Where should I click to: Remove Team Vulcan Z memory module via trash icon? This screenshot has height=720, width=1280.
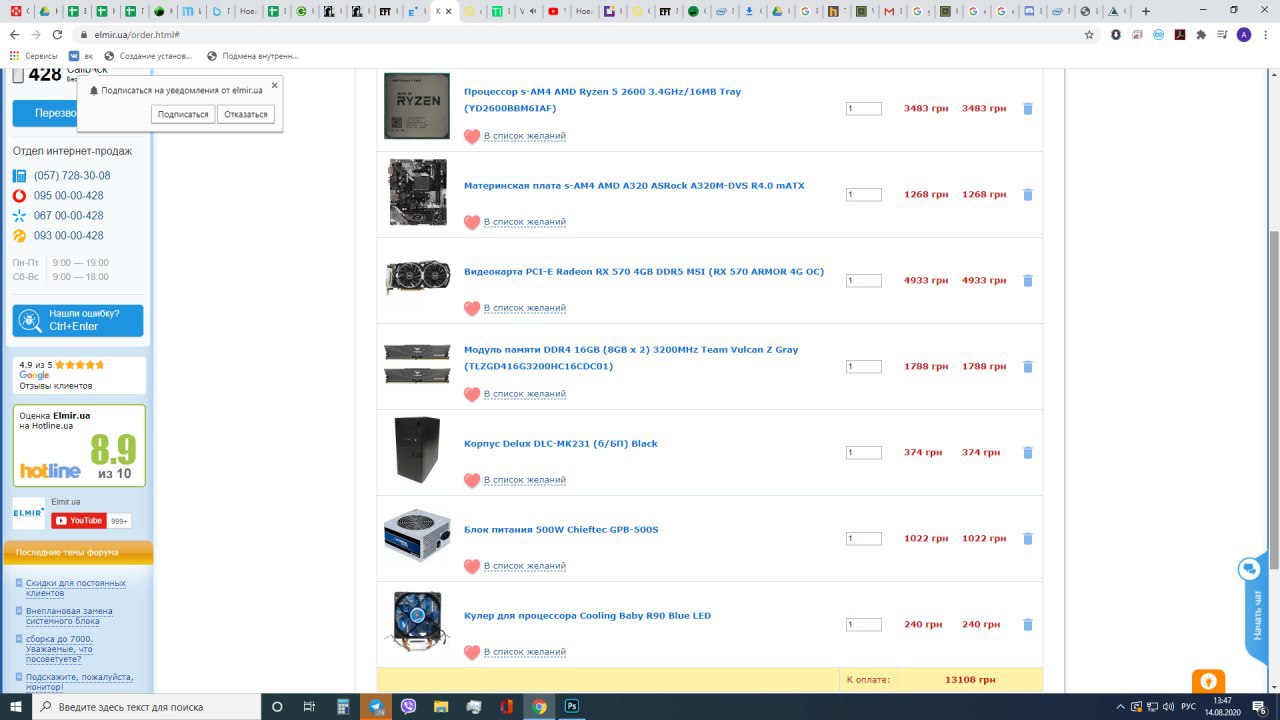click(x=1027, y=367)
